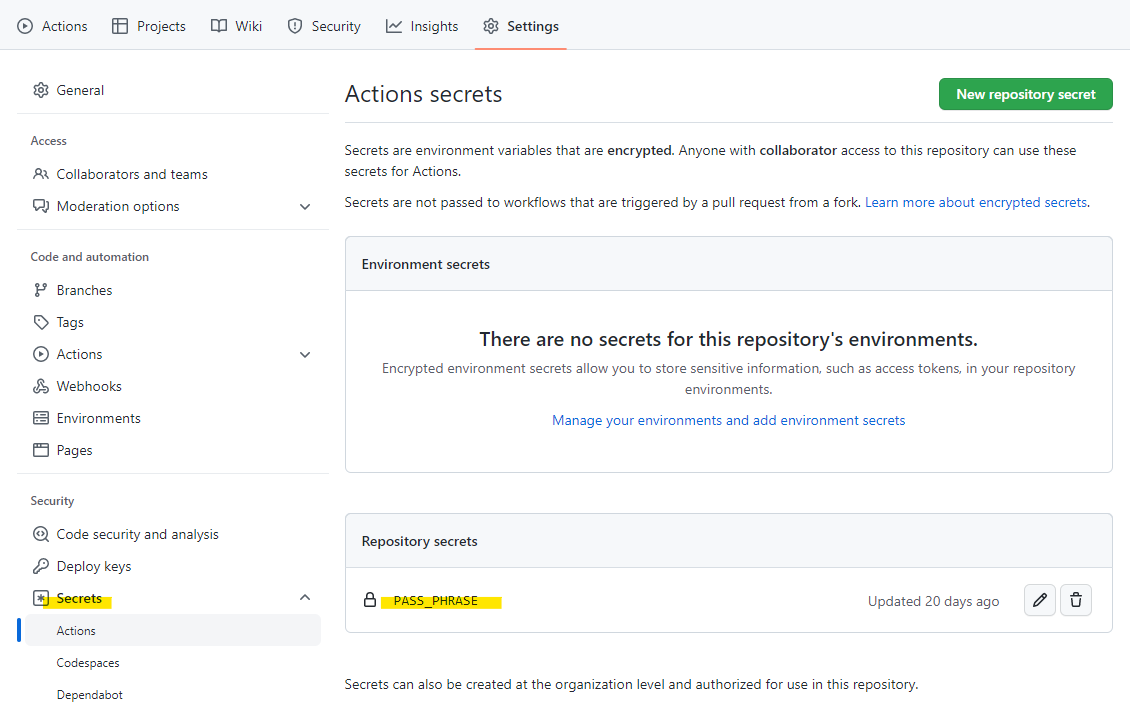This screenshot has width=1130, height=712.
Task: Expand the Moderation options section
Action: coord(305,206)
